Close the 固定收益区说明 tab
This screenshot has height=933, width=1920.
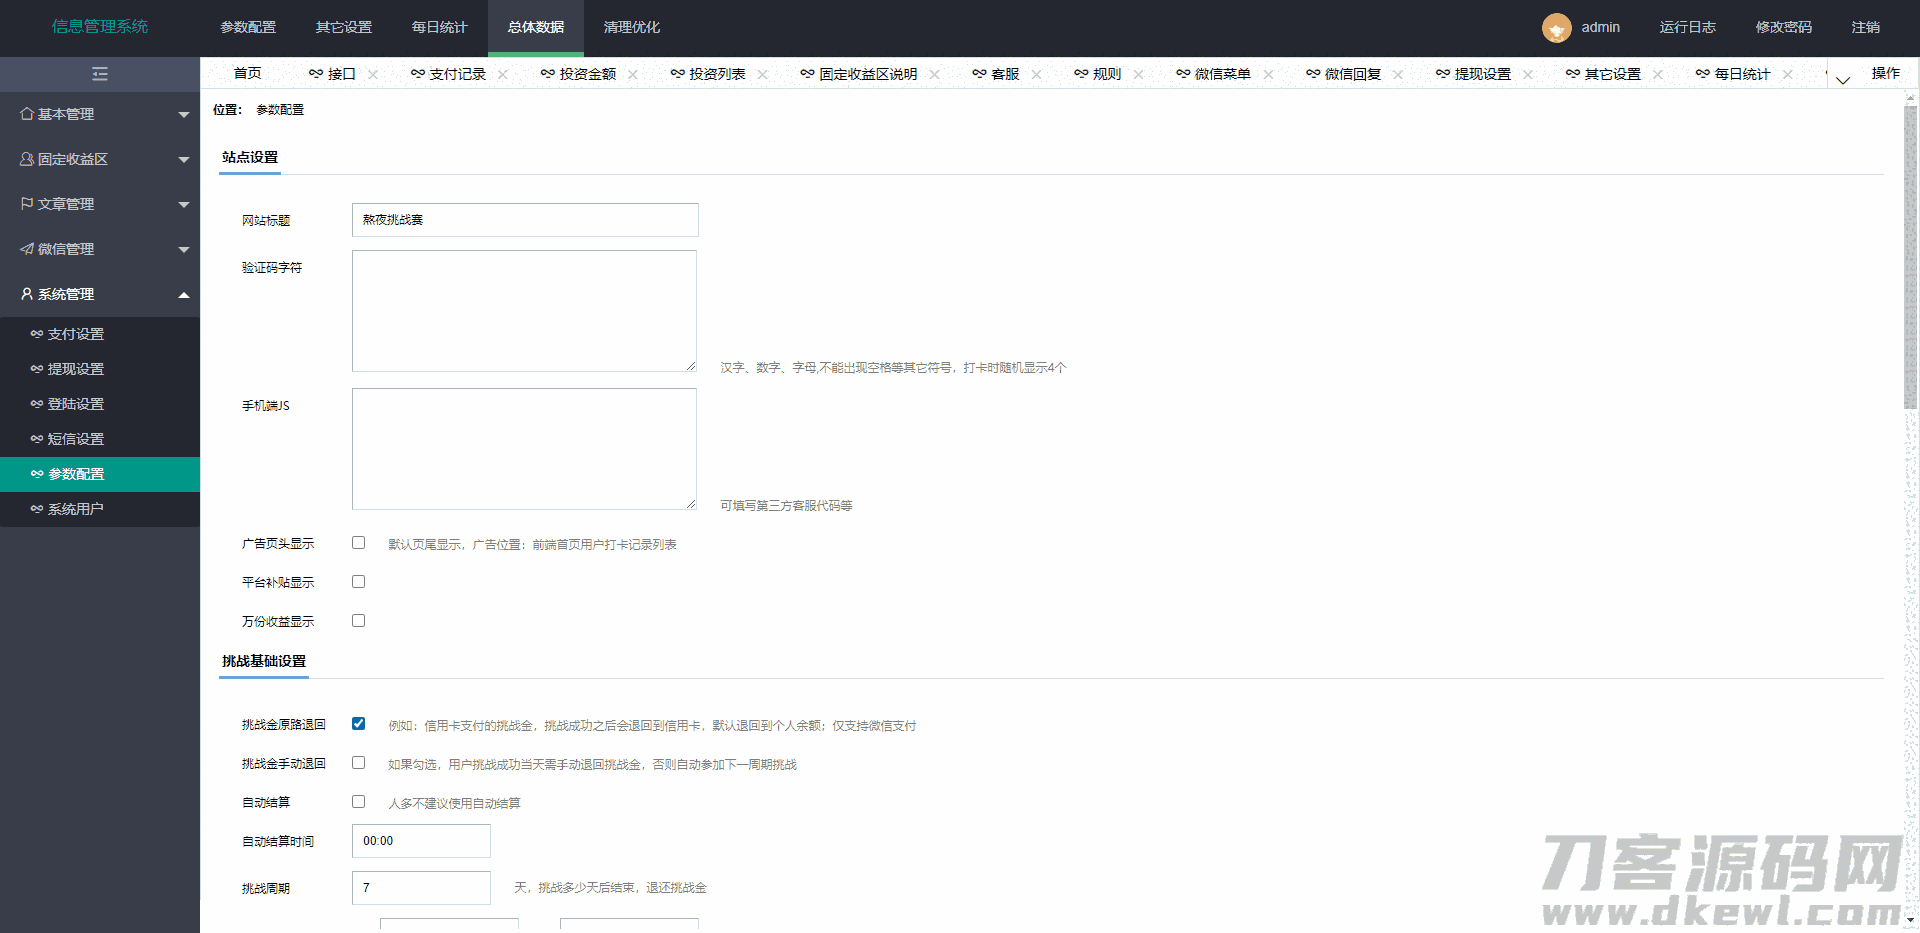pos(935,74)
